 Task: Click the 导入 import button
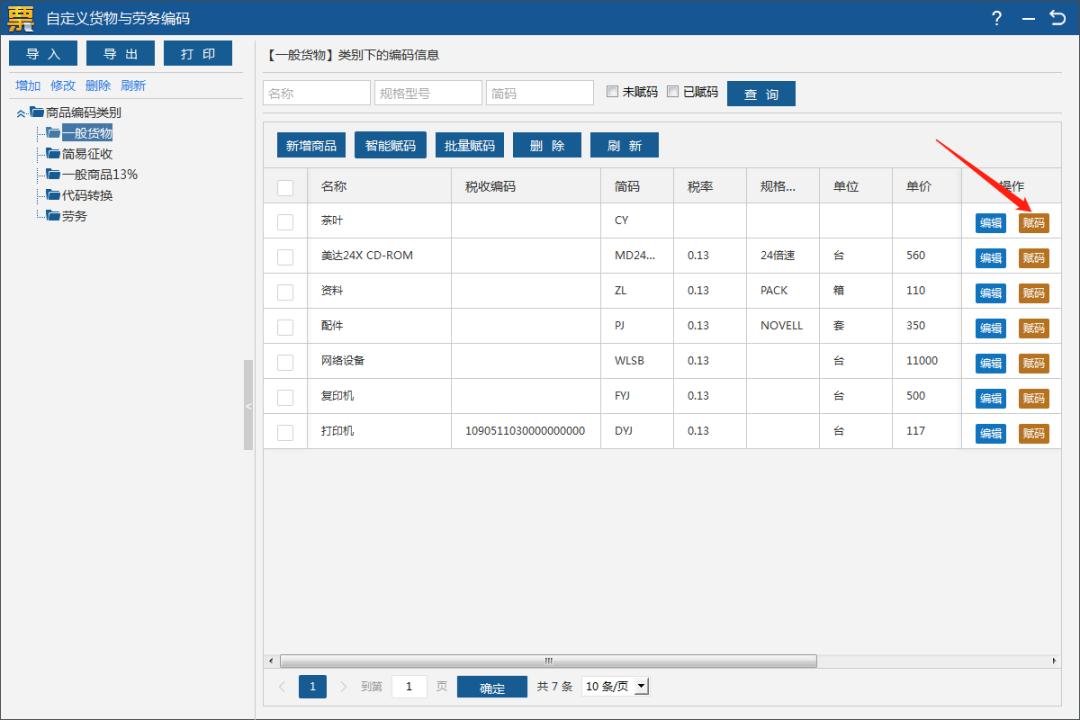tap(42, 53)
